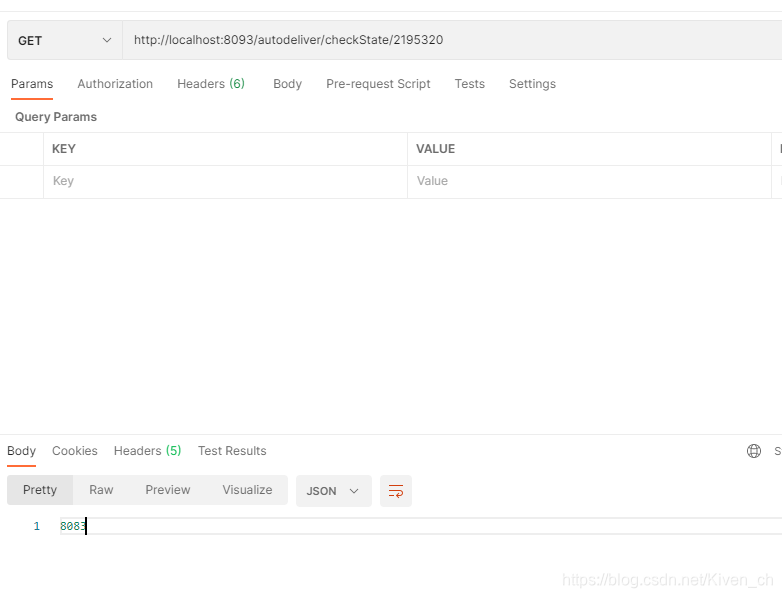Open the Authorization tab
Image resolution: width=782 pixels, height=598 pixels.
pos(115,84)
